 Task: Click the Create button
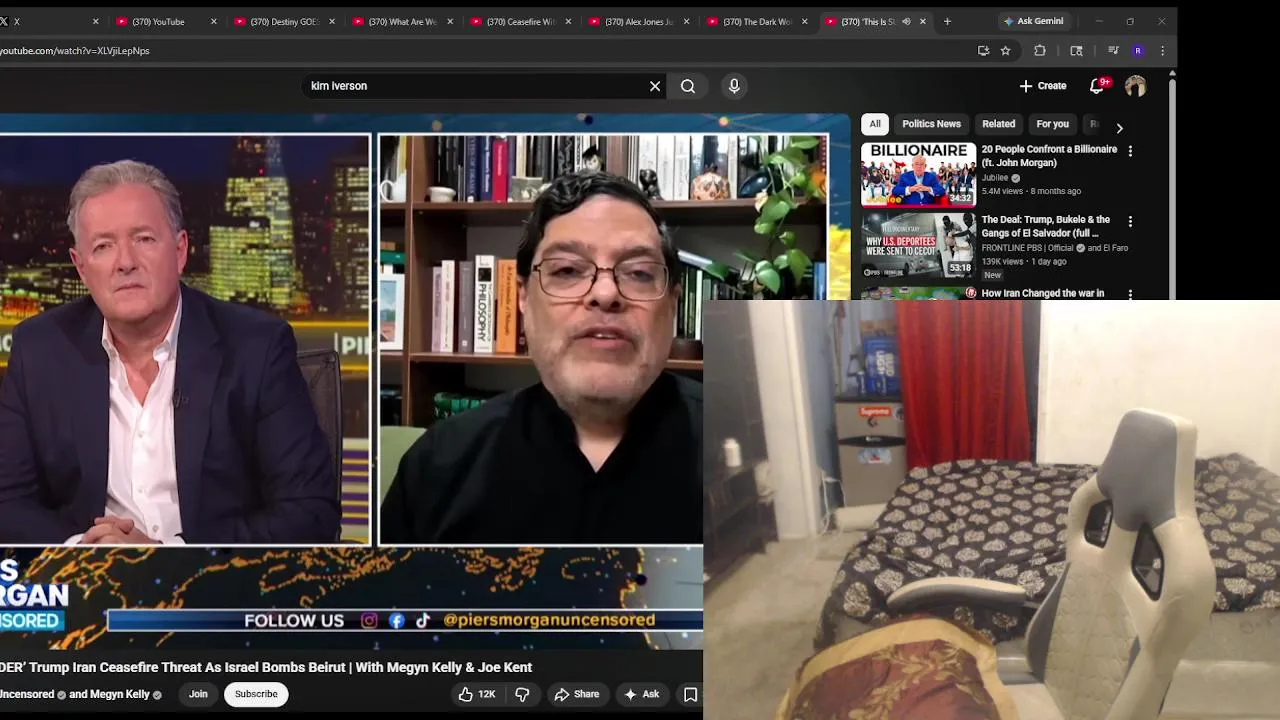(1043, 86)
